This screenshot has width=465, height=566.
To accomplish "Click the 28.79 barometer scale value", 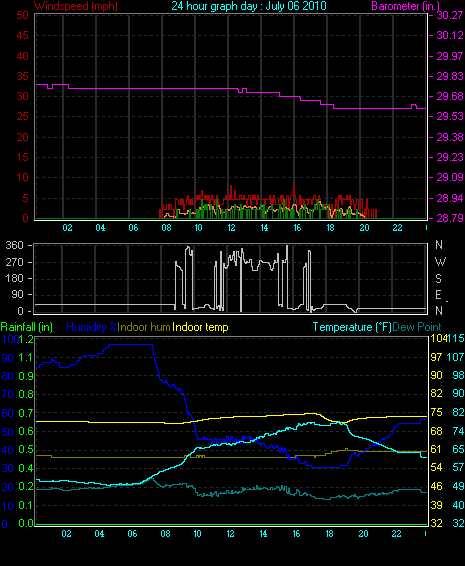I will [450, 218].
